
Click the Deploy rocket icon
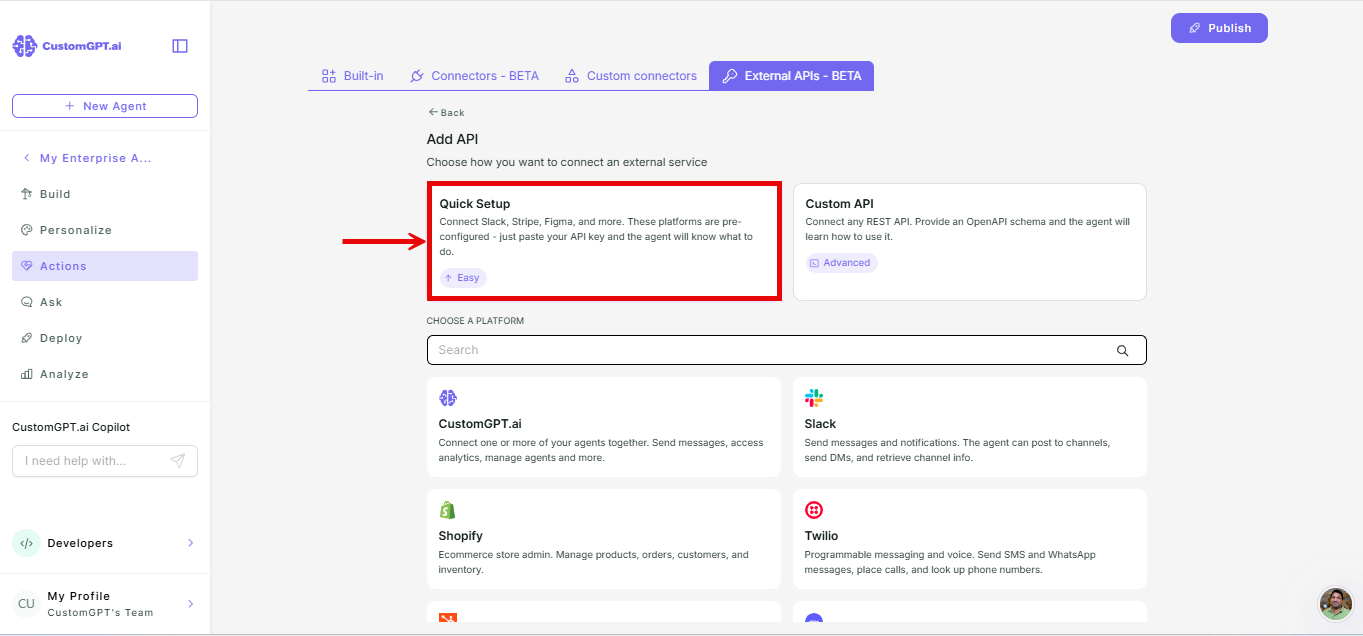click(27, 338)
